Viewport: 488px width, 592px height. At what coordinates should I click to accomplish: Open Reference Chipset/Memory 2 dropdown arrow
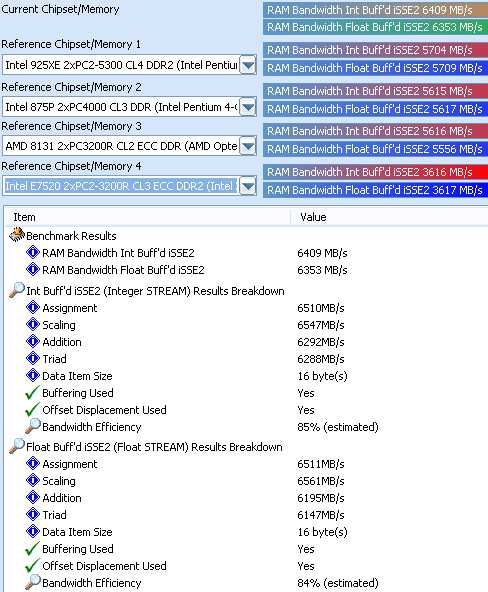[248, 107]
